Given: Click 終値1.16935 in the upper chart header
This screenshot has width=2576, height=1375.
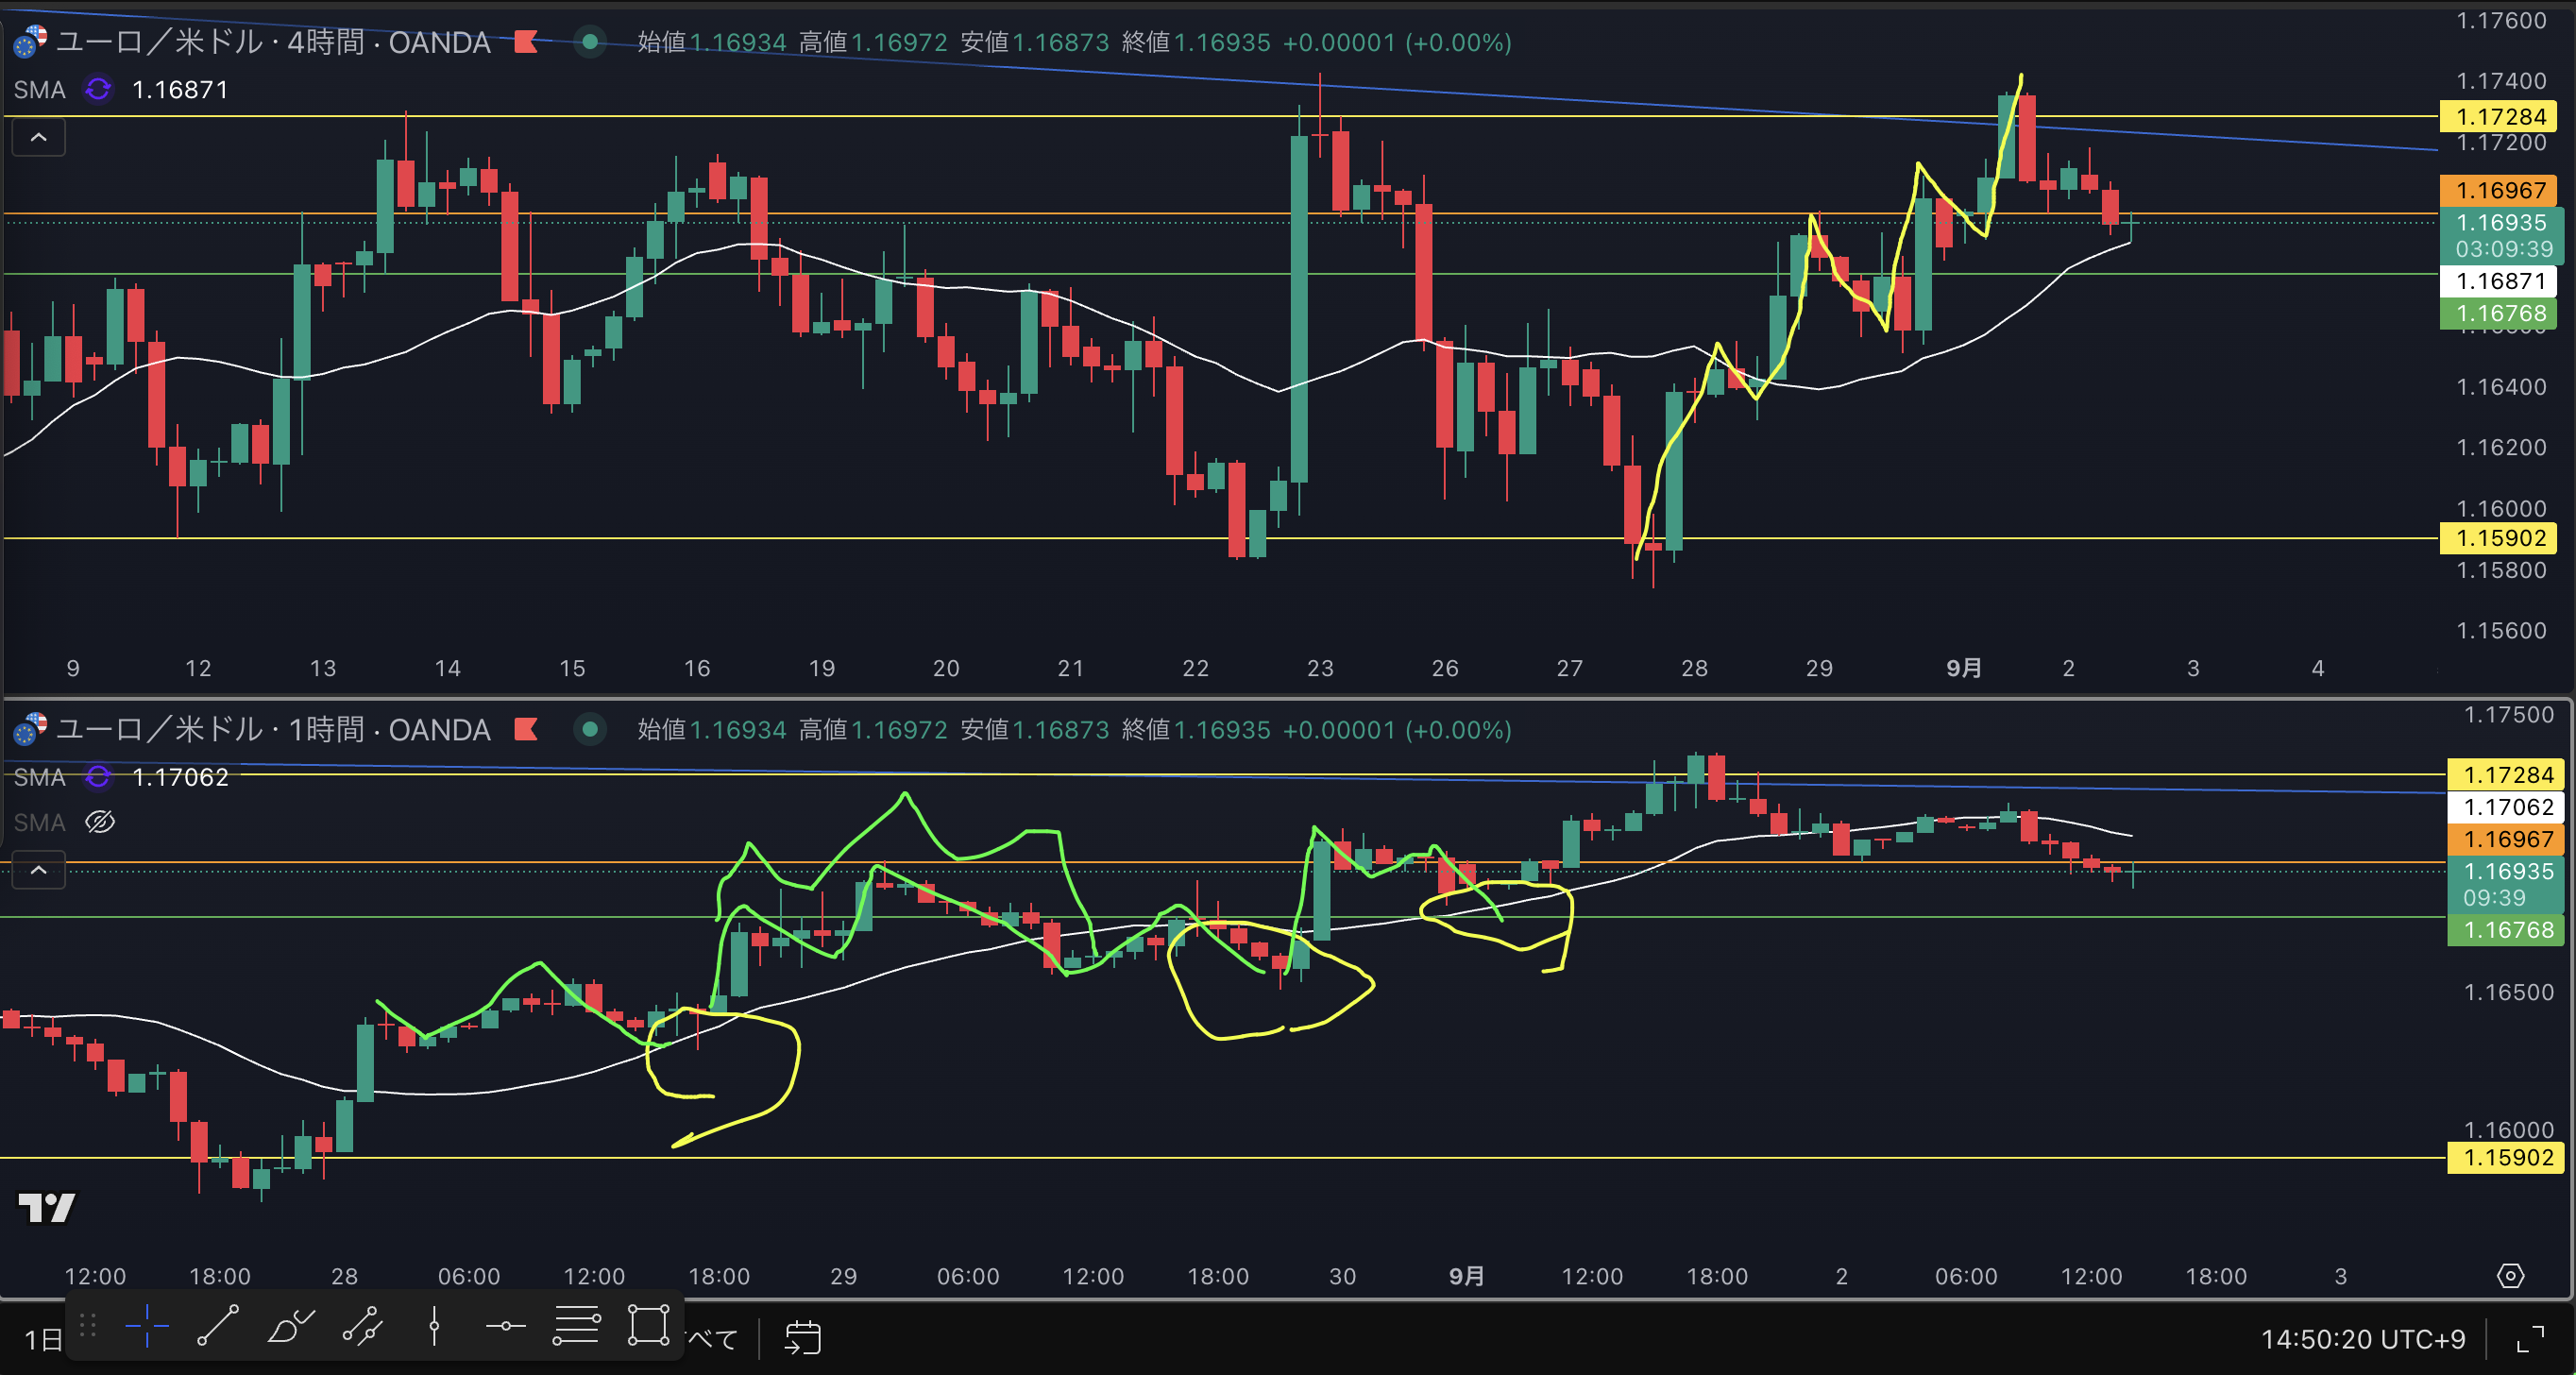Looking at the screenshot, I should point(1196,42).
